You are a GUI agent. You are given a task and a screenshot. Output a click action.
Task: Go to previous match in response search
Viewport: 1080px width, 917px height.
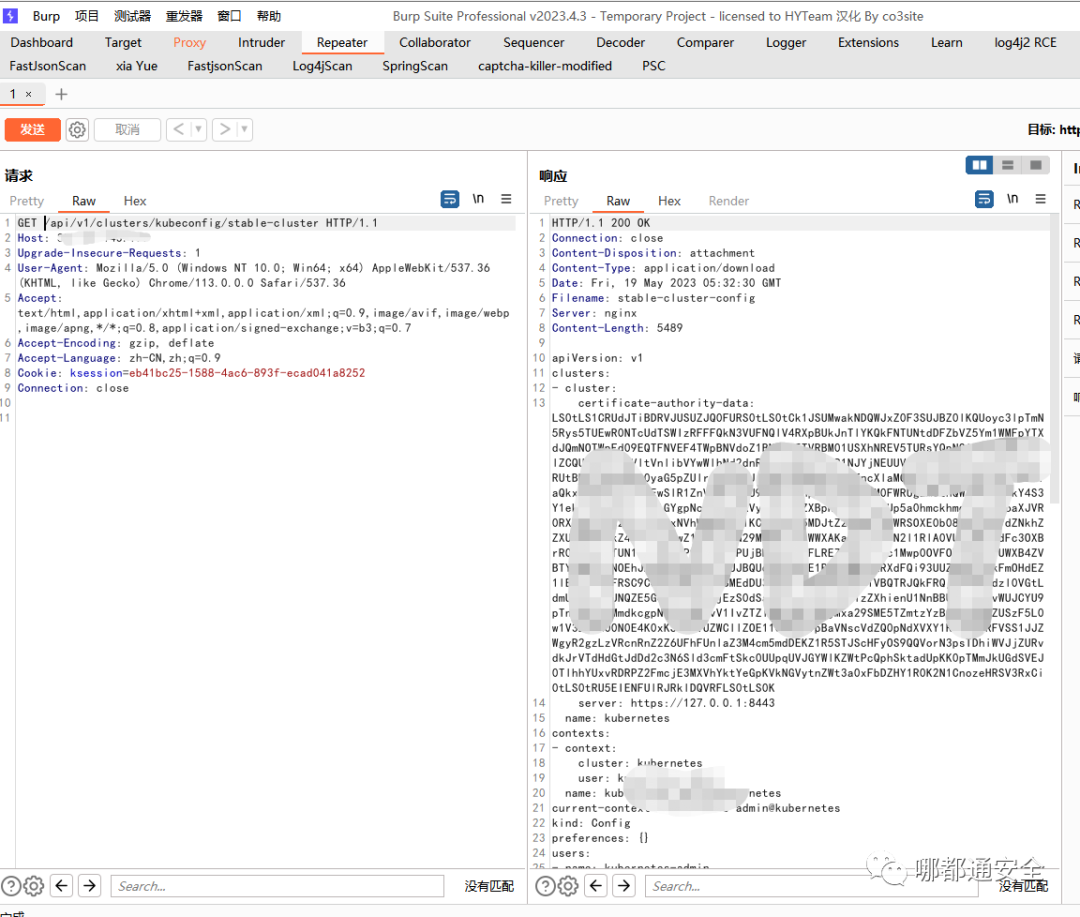pyautogui.click(x=596, y=885)
